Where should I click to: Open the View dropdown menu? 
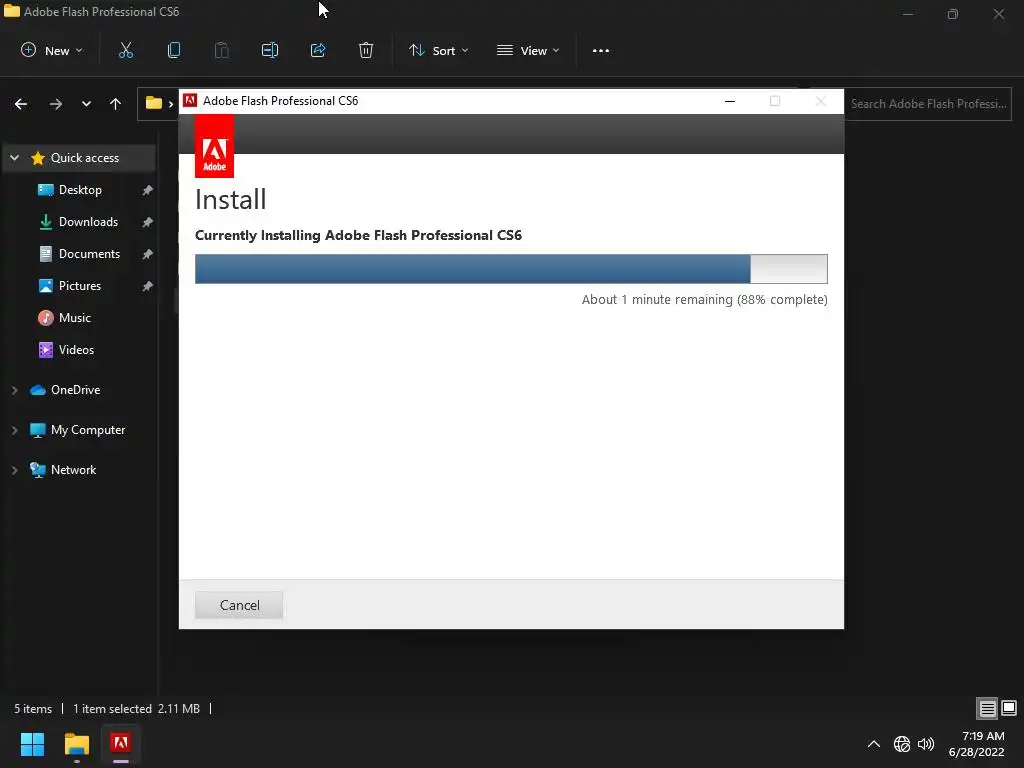(x=528, y=50)
